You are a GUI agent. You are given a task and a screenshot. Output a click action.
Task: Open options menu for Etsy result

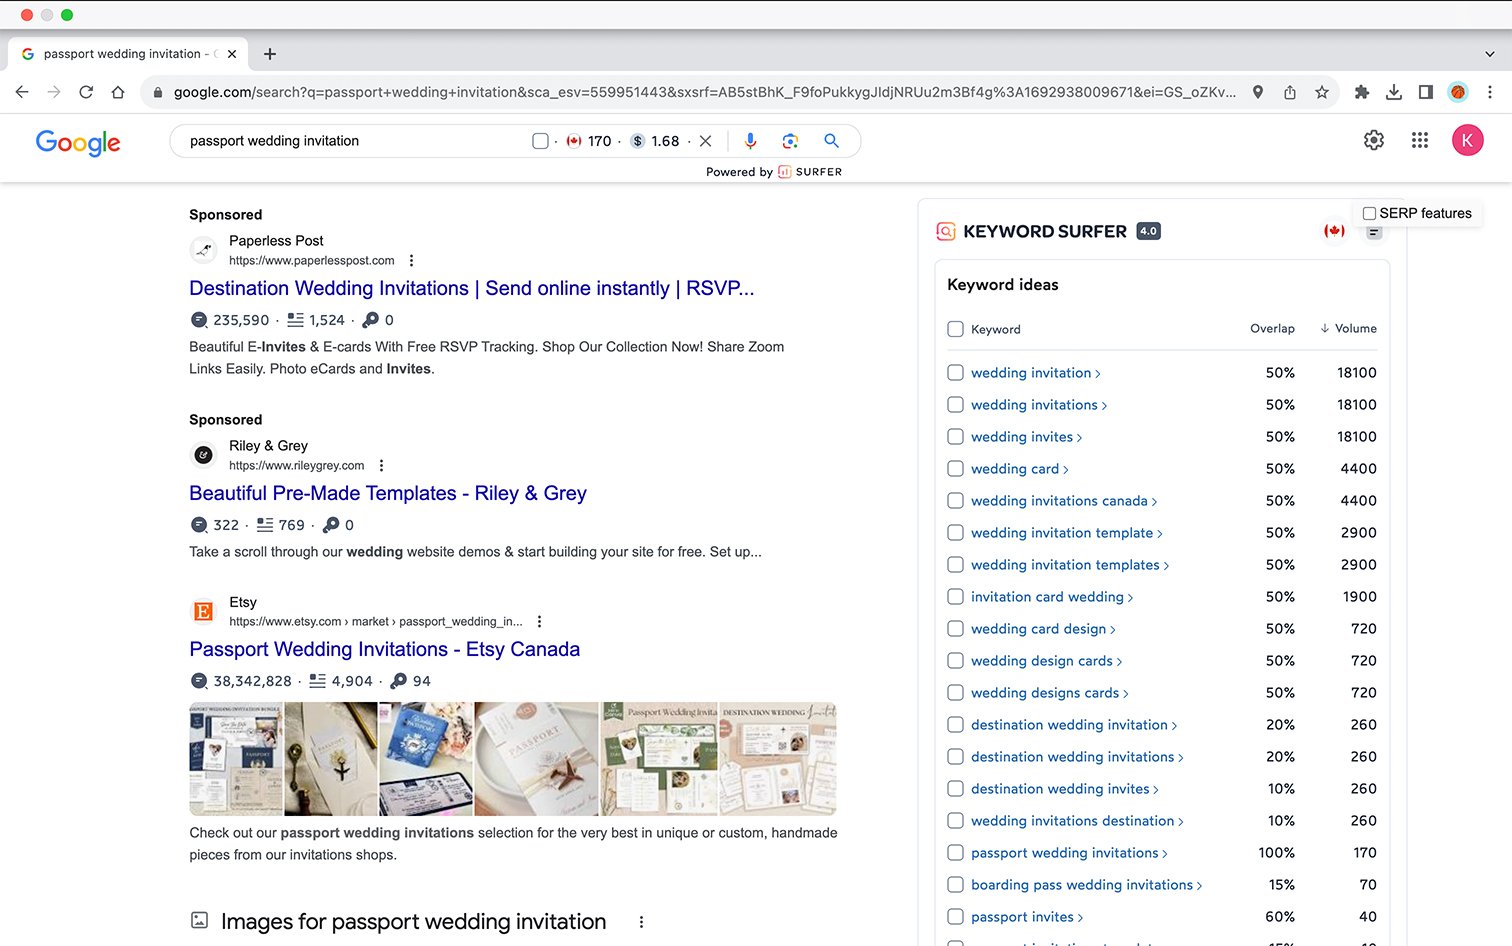click(x=539, y=621)
